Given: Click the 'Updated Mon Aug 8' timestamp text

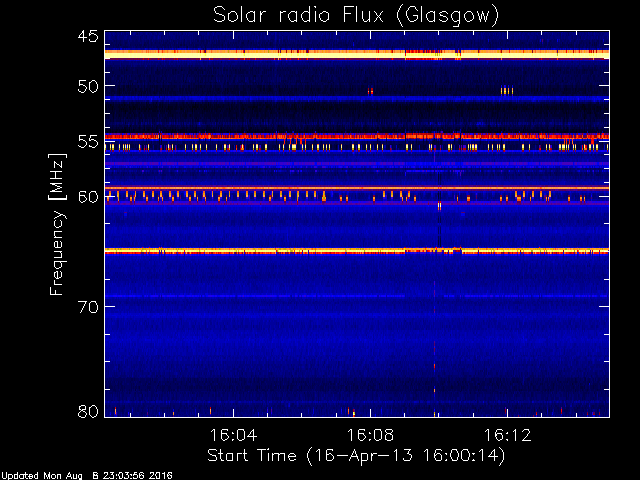Looking at the screenshot, I should [x=87, y=476].
